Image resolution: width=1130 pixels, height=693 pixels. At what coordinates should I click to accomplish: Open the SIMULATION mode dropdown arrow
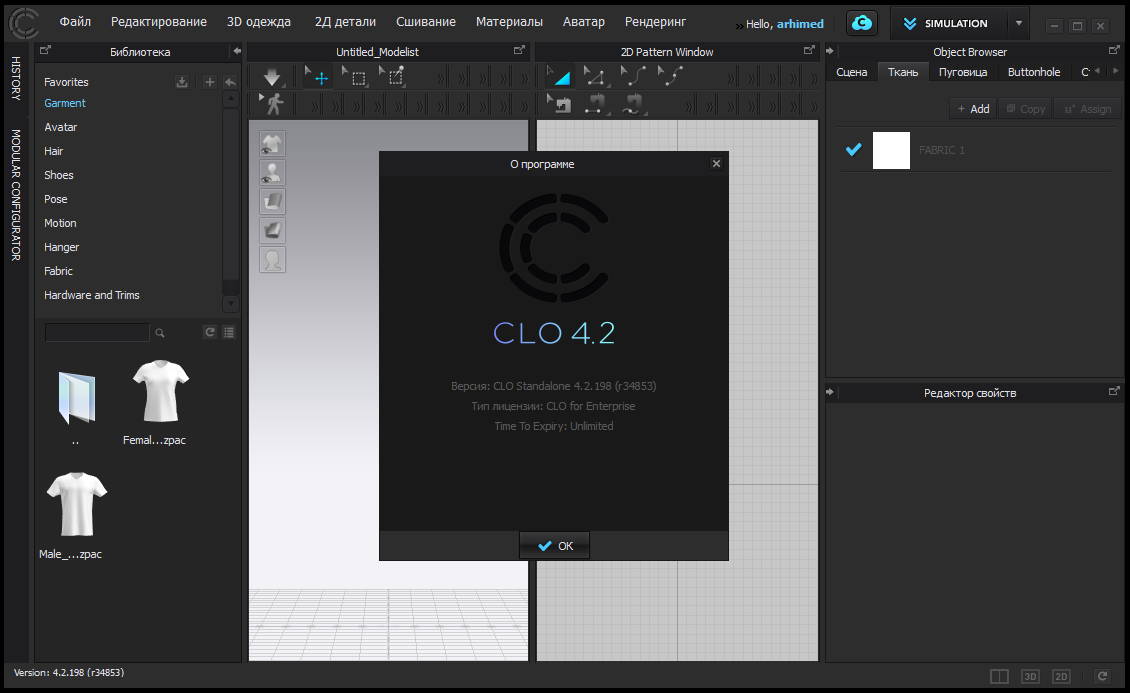point(1018,23)
